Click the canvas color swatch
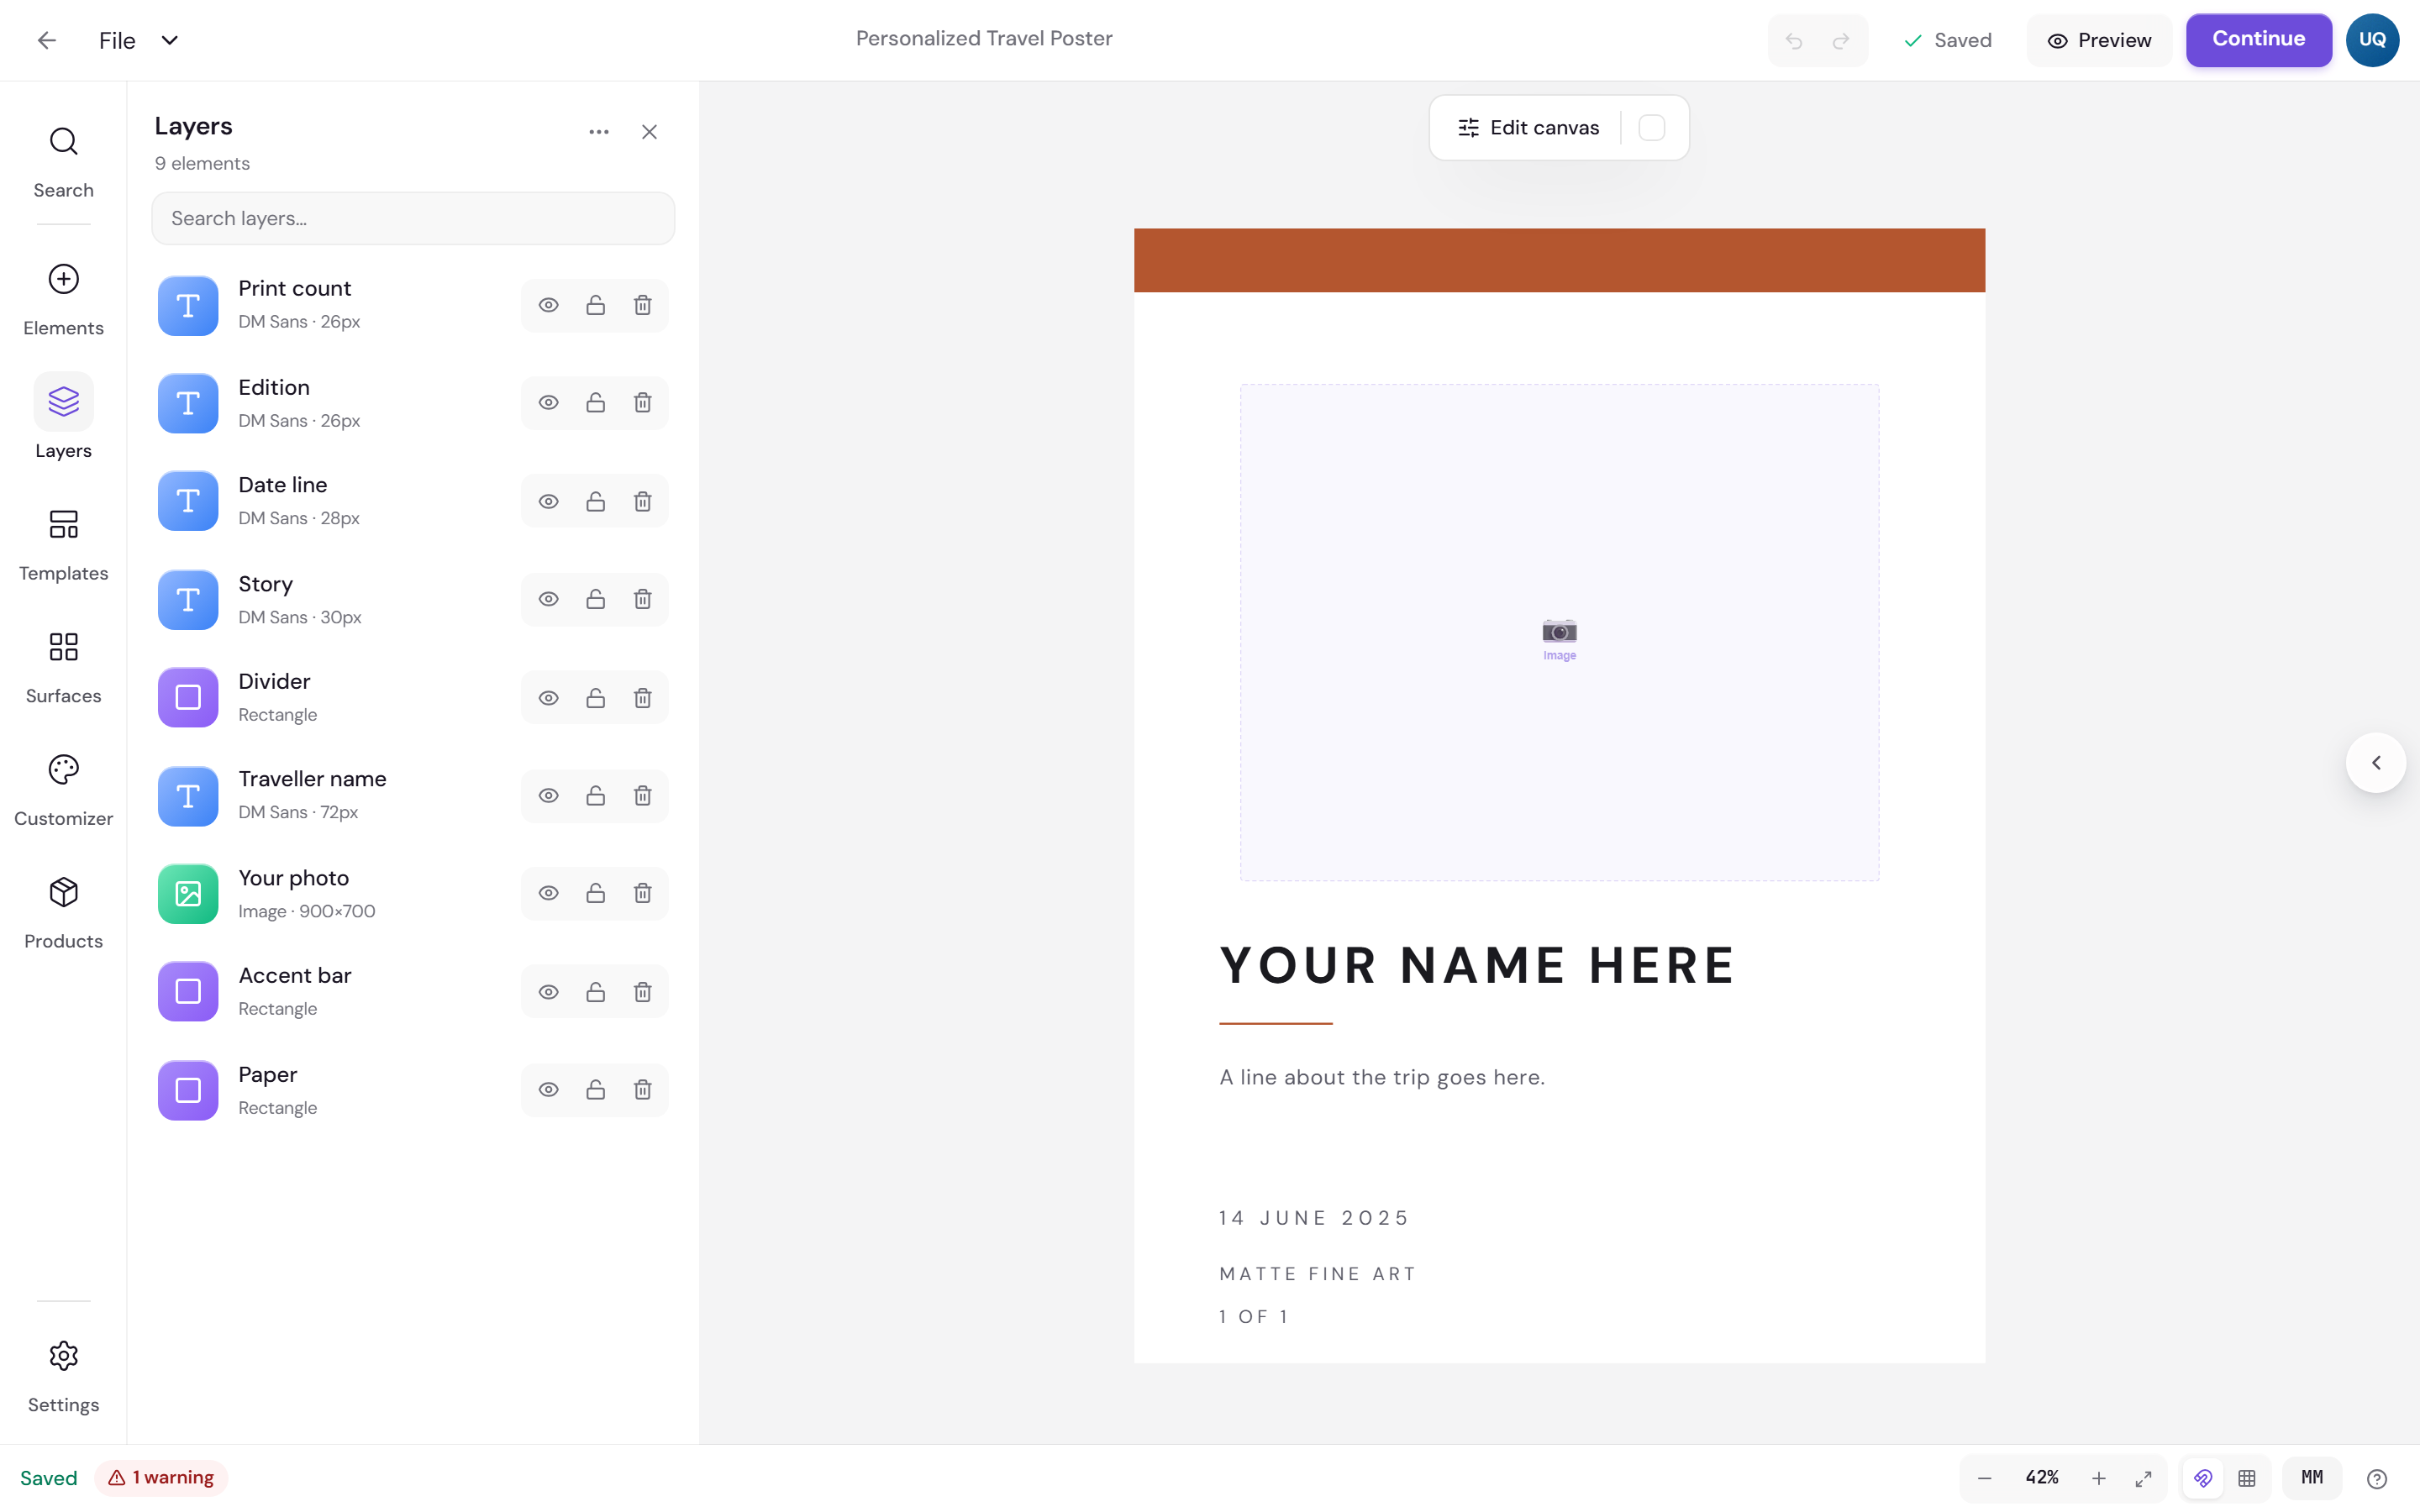The height and width of the screenshot is (1512, 2420). pos(1652,128)
